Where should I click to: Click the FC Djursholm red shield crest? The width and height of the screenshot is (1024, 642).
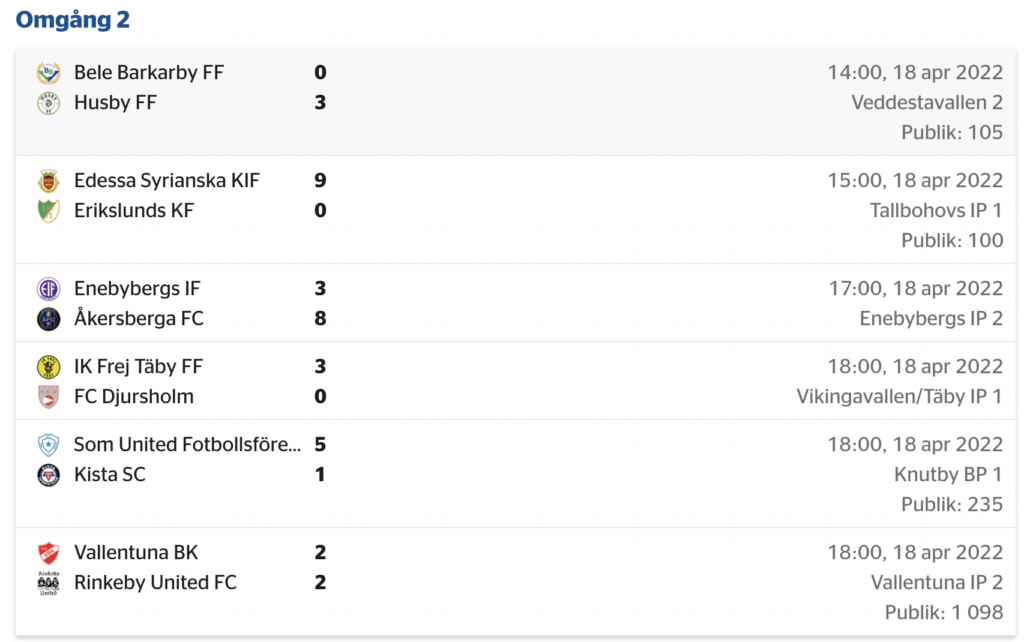(48, 396)
